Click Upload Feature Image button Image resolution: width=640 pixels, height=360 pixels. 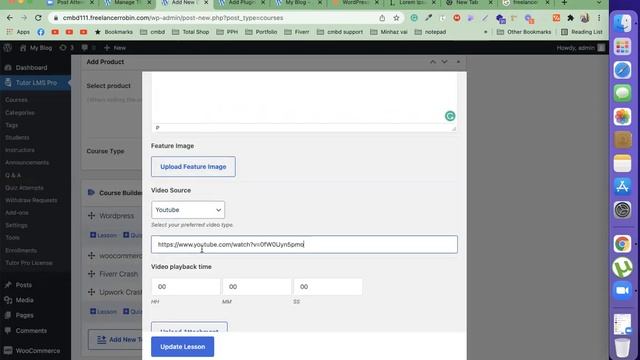point(193,167)
